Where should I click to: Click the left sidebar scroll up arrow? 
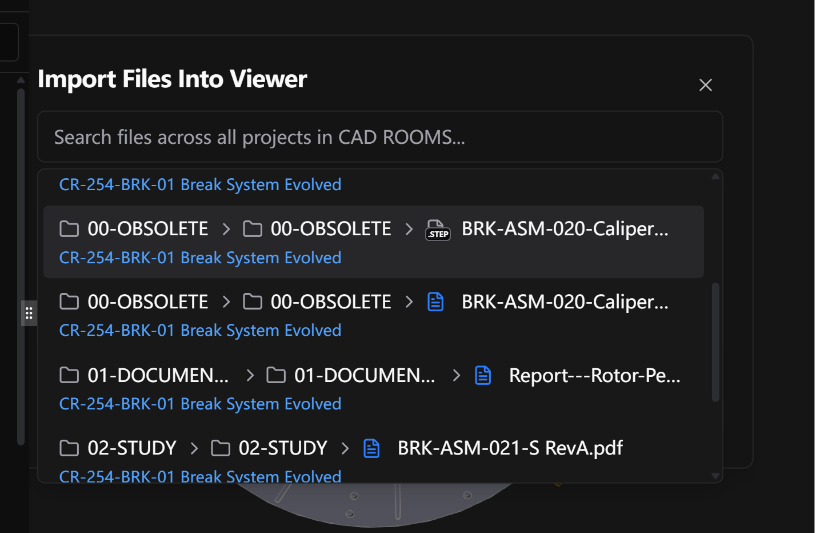tap(21, 80)
